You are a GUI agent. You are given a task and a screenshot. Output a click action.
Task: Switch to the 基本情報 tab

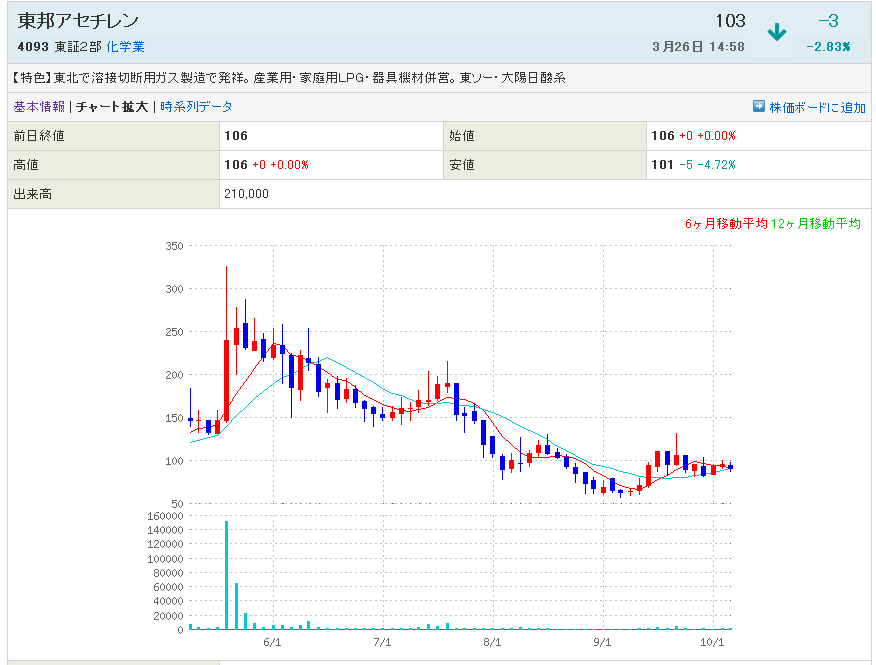click(38, 107)
